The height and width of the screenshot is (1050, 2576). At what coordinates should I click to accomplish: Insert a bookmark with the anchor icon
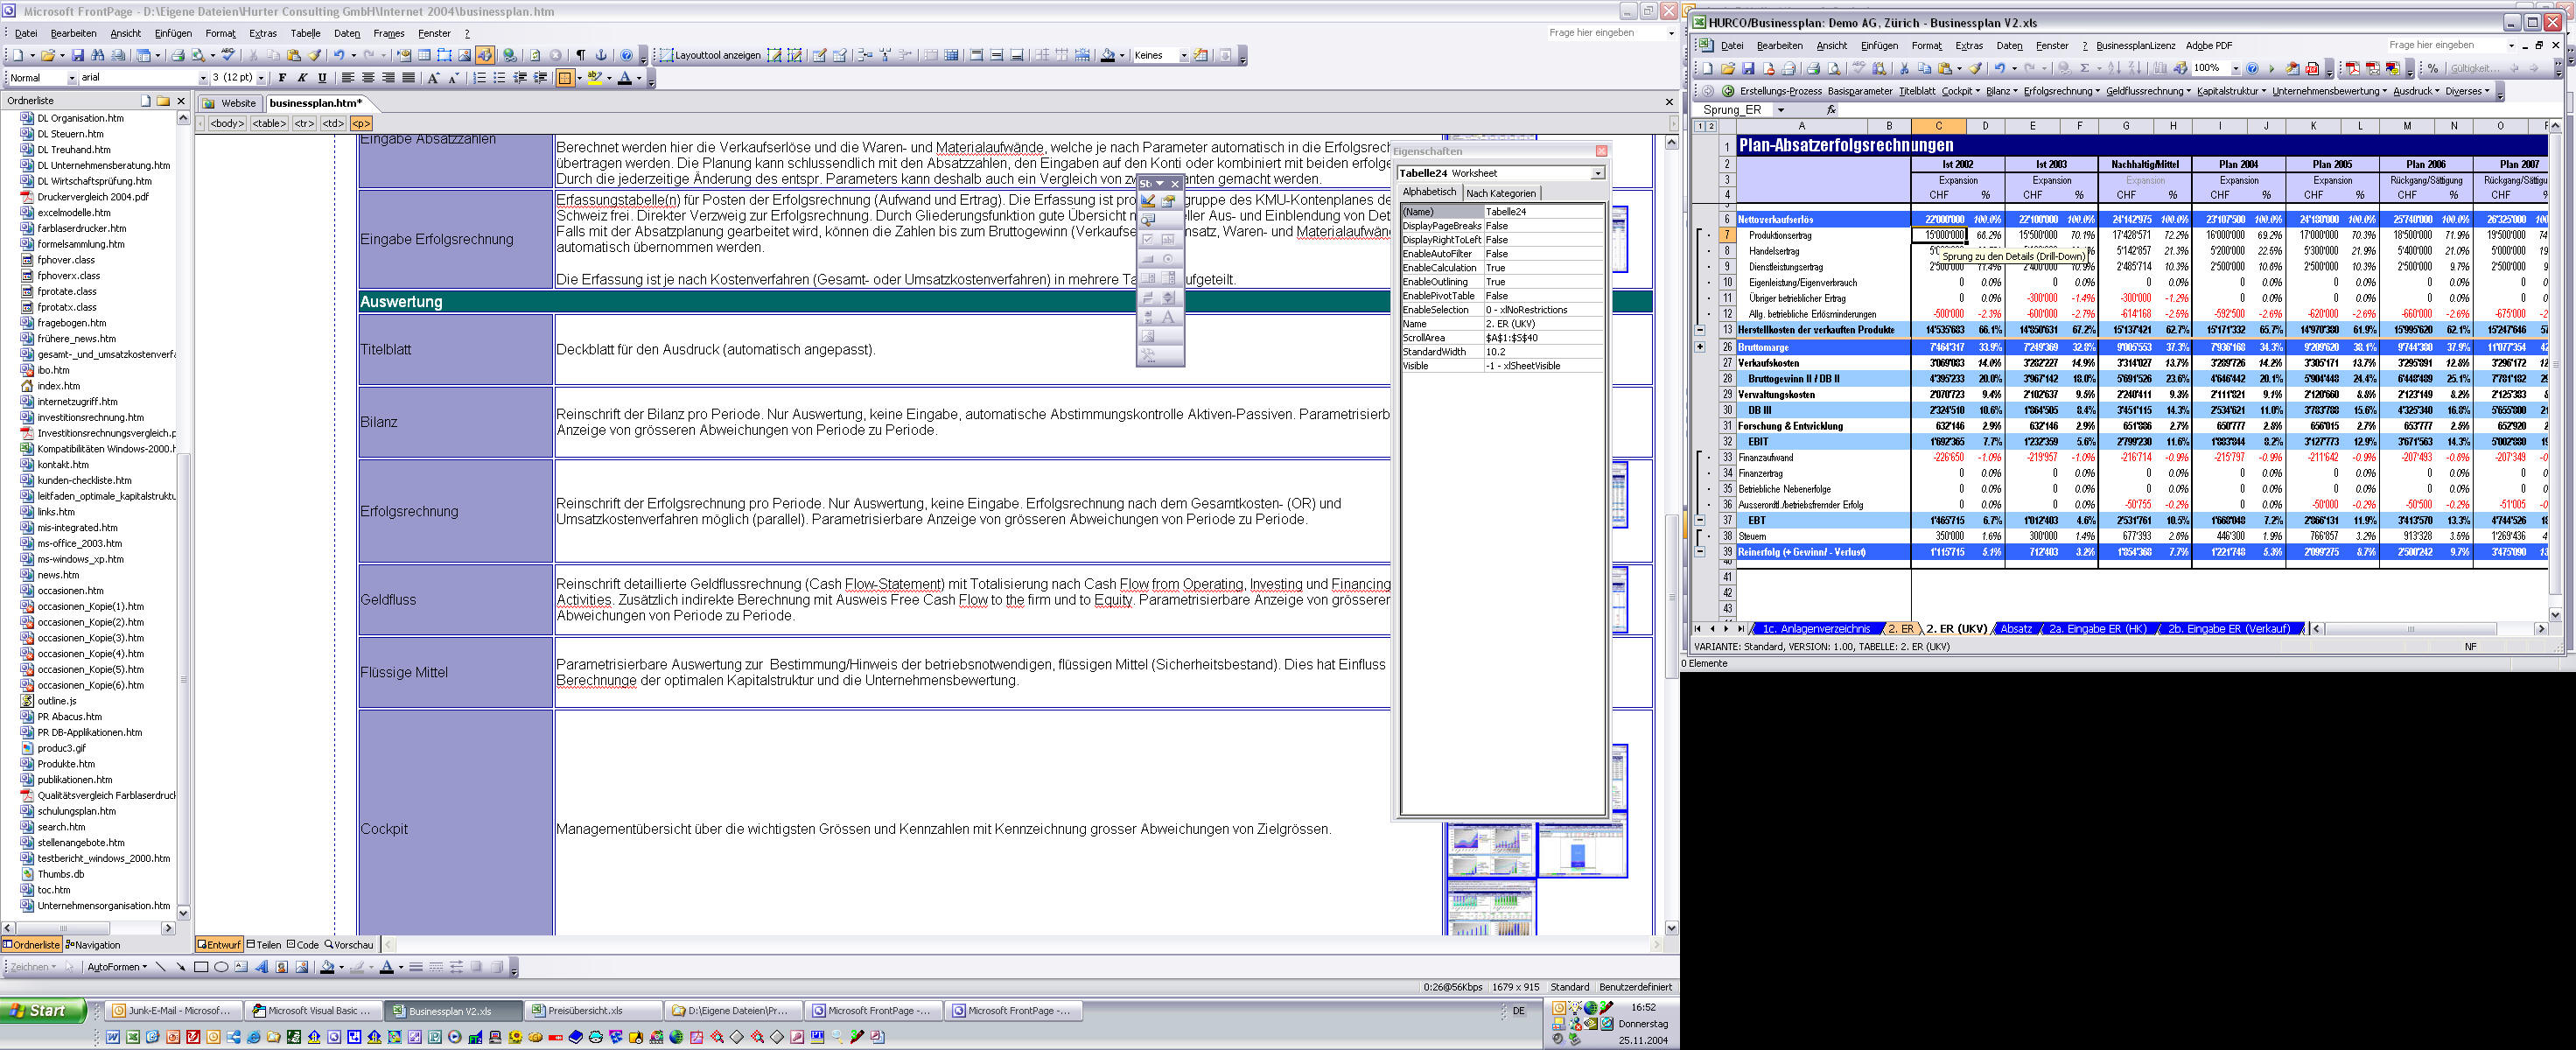click(601, 55)
